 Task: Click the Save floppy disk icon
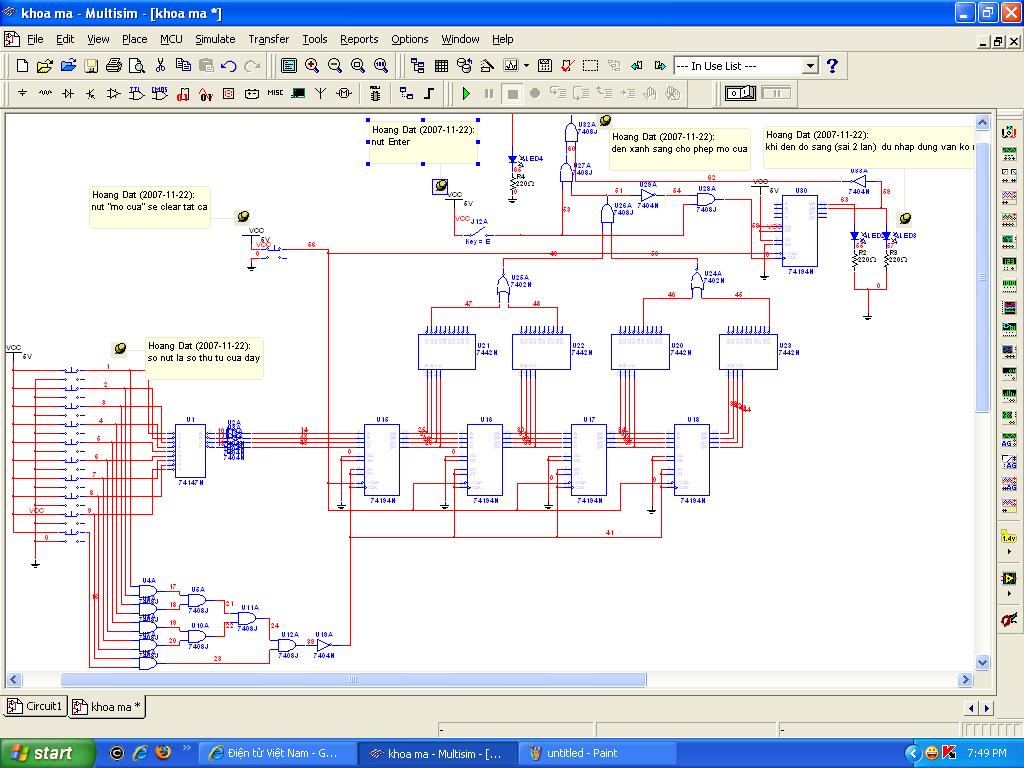[91, 65]
